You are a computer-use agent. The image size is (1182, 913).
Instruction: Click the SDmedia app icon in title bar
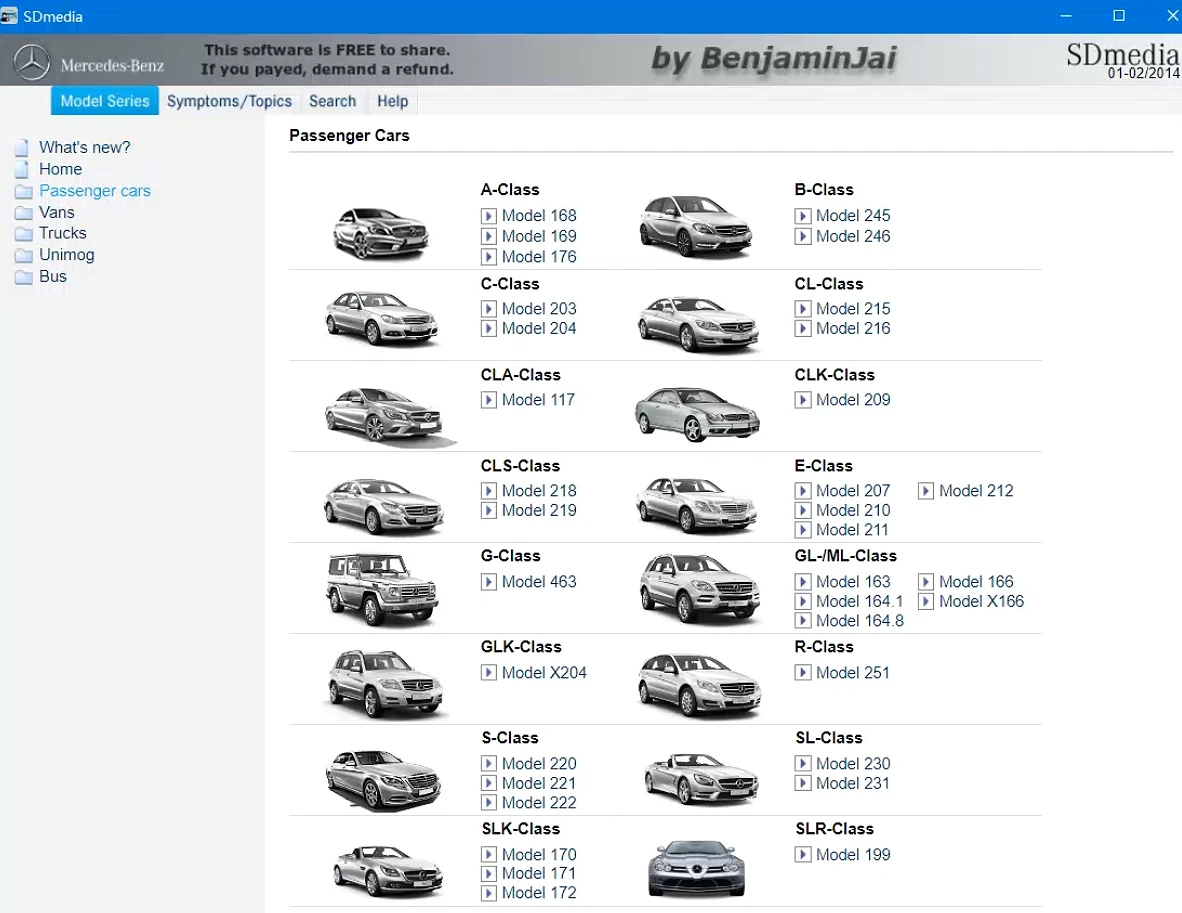(x=9, y=16)
